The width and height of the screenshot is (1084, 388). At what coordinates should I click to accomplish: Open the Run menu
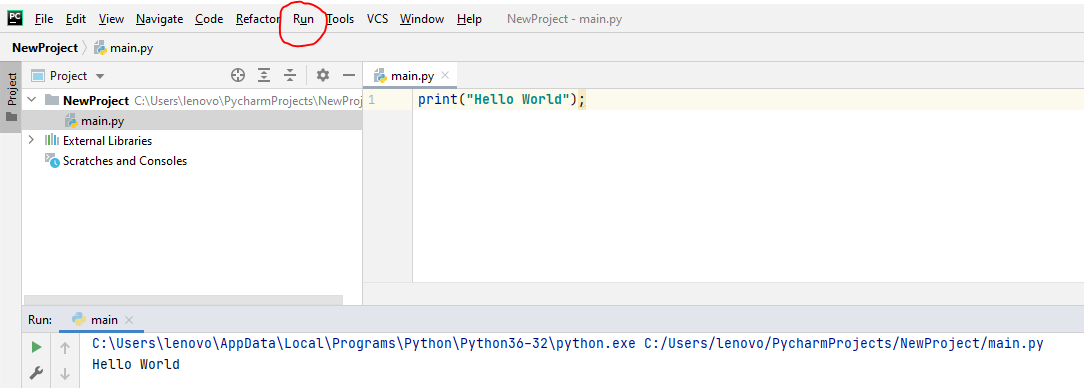303,19
